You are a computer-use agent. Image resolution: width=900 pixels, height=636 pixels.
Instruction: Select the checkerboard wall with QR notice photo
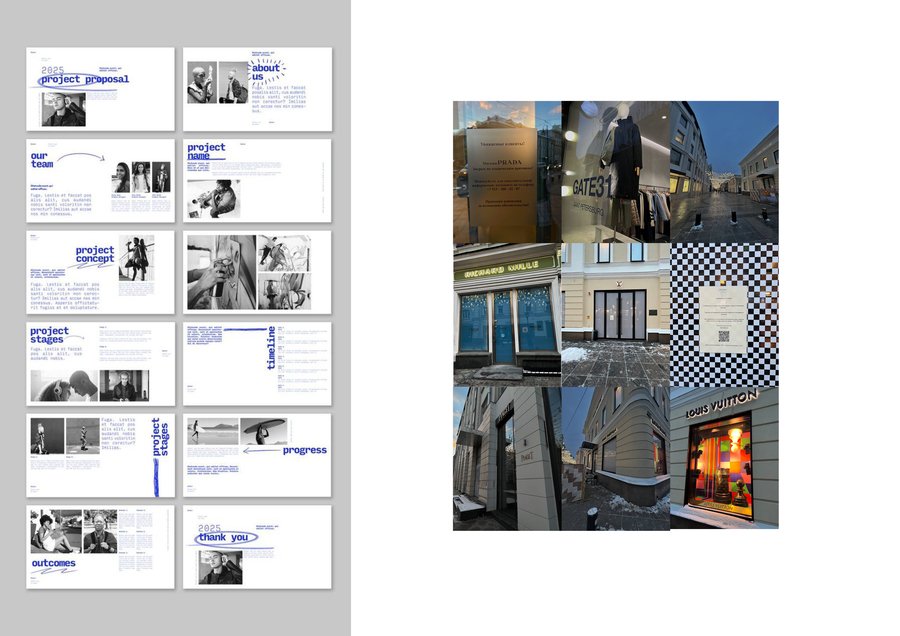point(724,315)
